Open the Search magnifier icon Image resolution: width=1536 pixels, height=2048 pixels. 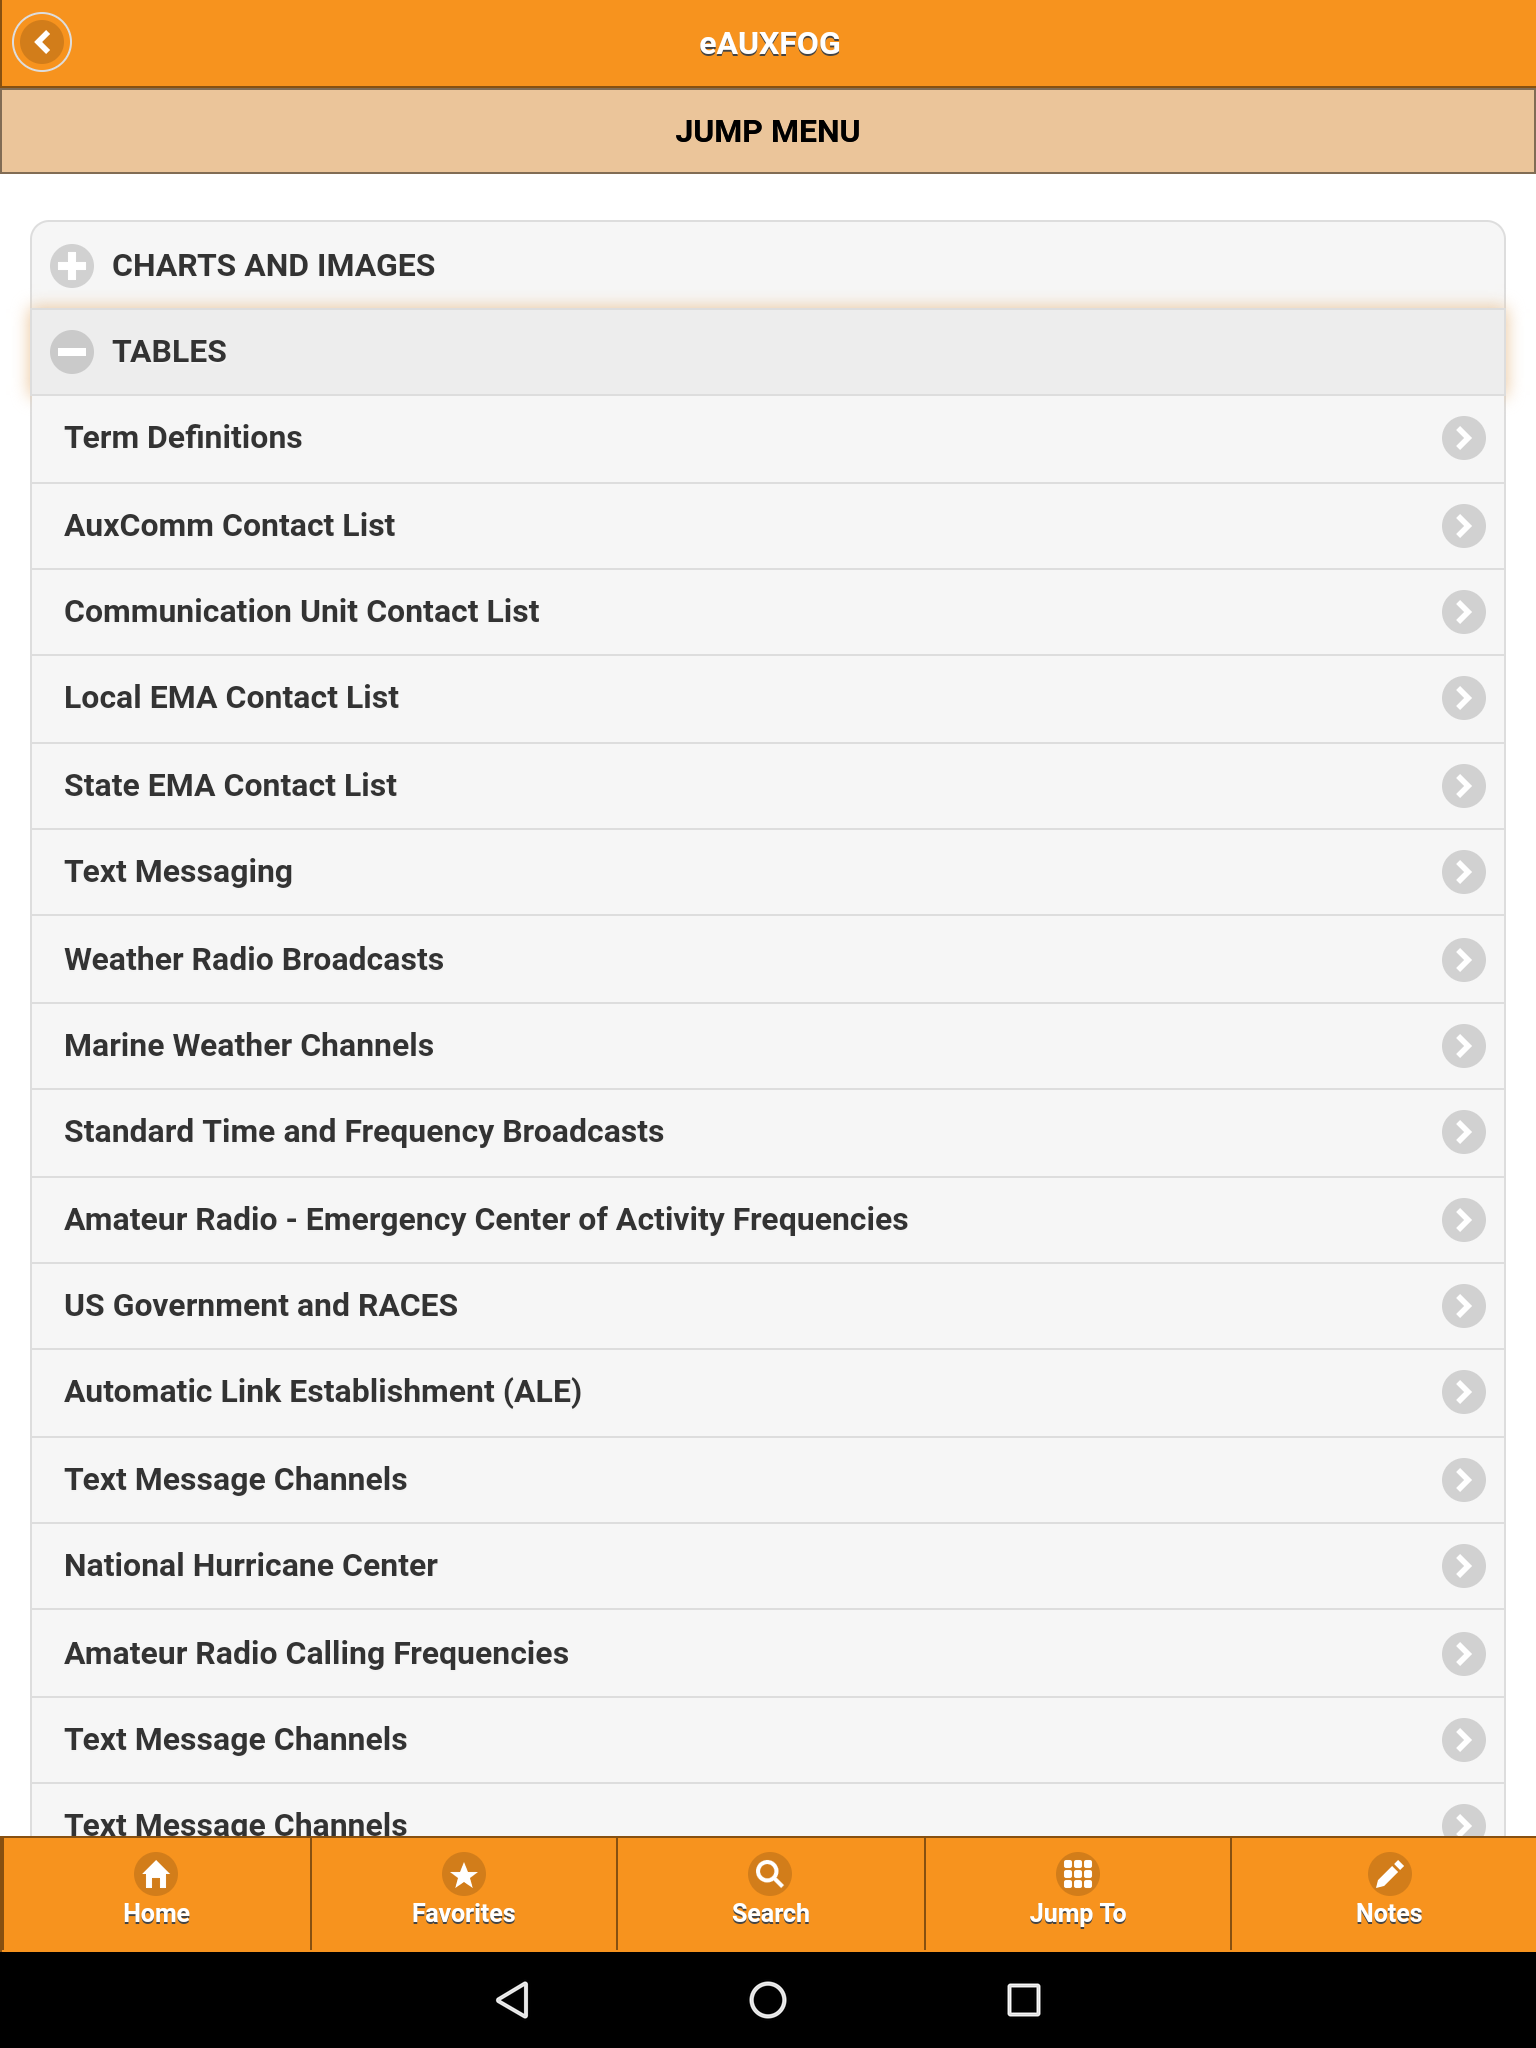[x=770, y=1874]
